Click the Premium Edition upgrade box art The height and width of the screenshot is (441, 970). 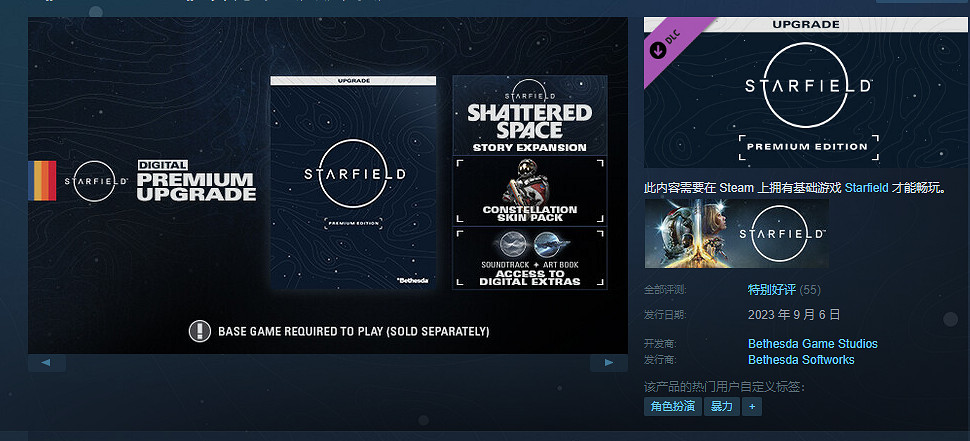pos(353,183)
